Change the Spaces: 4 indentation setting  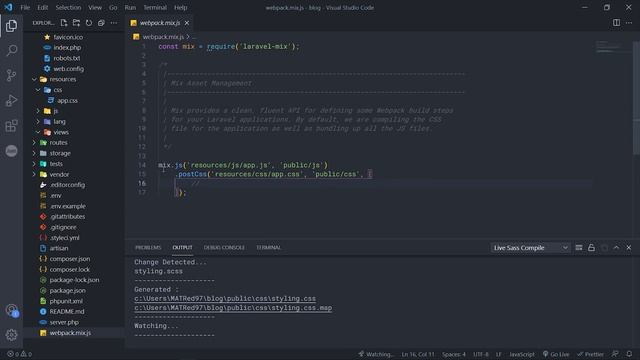(x=454, y=354)
